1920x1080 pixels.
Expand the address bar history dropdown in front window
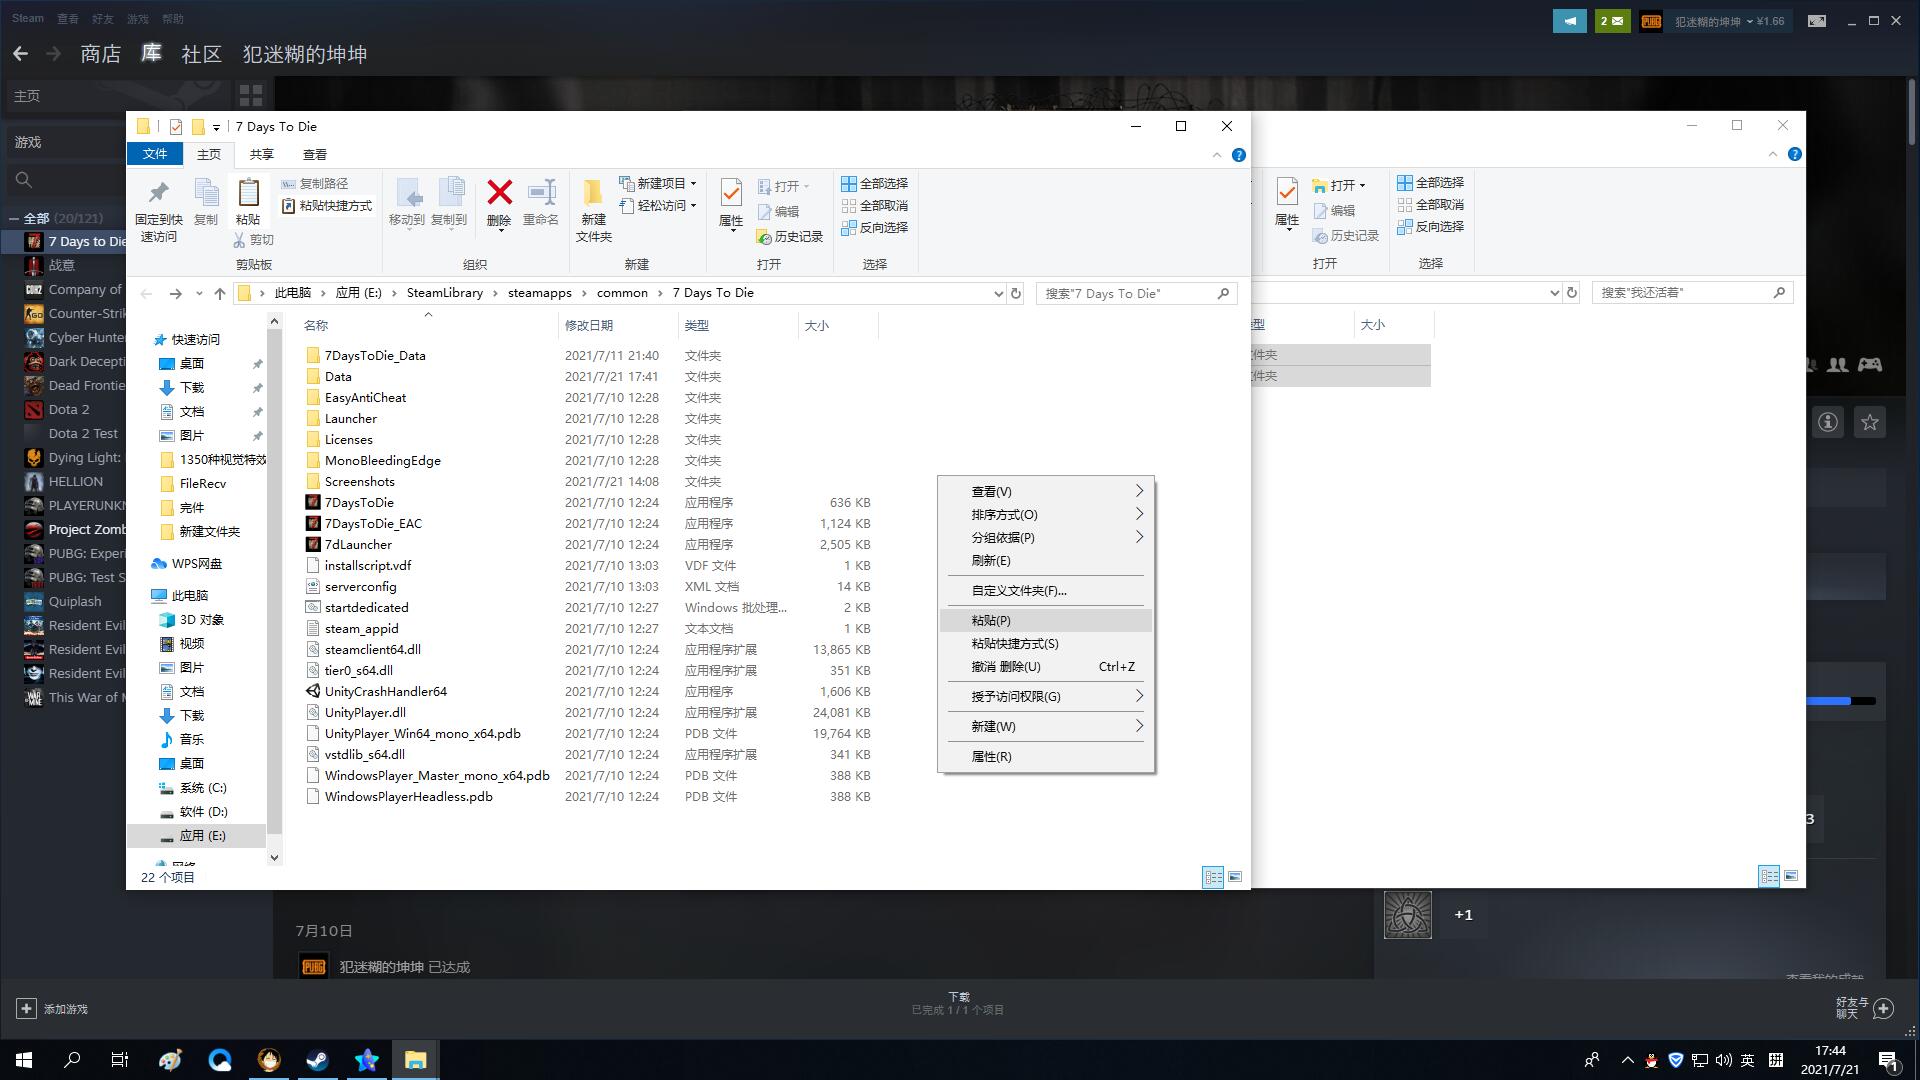point(998,294)
